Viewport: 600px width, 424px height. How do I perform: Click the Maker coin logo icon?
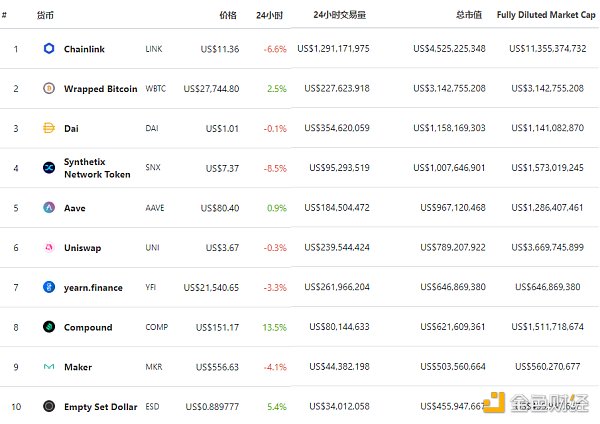[49, 367]
